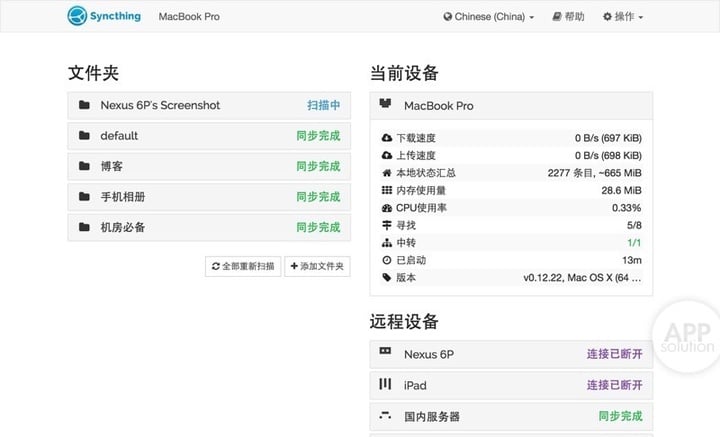Click the MacBook Pro device icon
The image size is (720, 437).
[385, 103]
